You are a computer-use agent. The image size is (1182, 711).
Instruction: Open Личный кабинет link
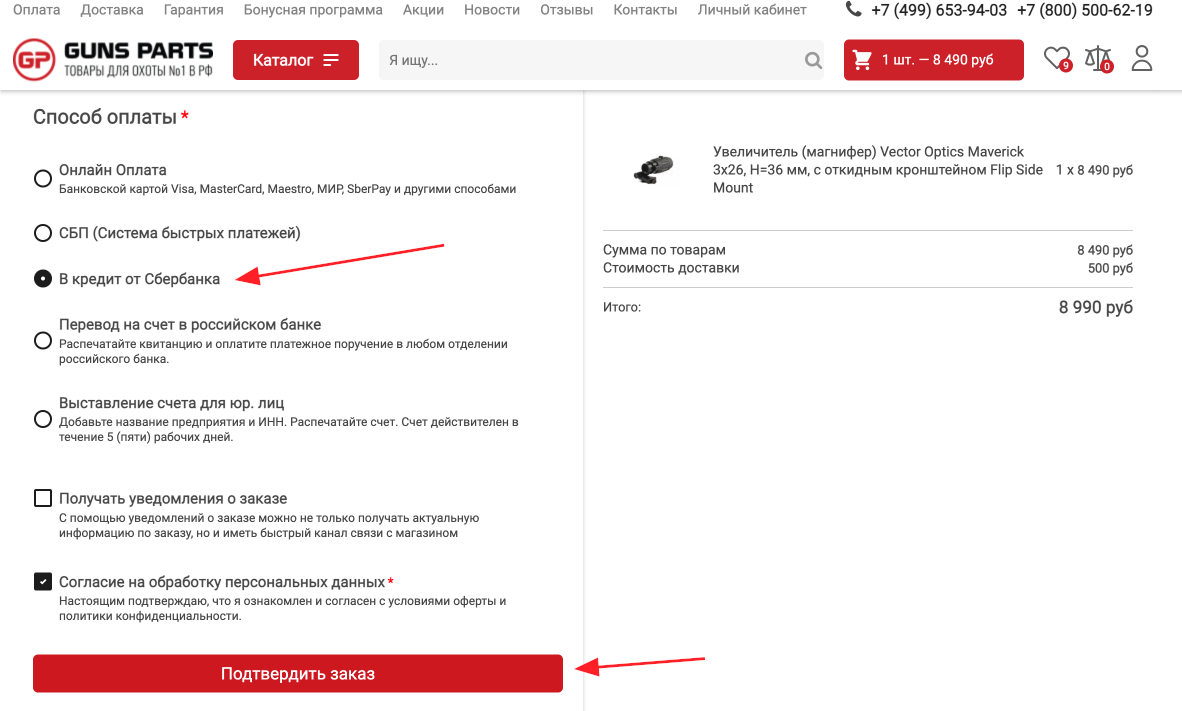(752, 10)
